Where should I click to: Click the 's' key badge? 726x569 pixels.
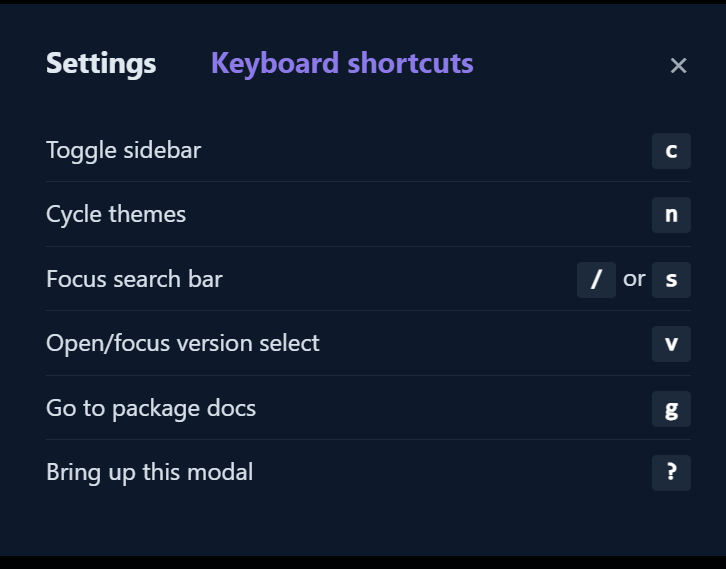pyautogui.click(x=671, y=280)
